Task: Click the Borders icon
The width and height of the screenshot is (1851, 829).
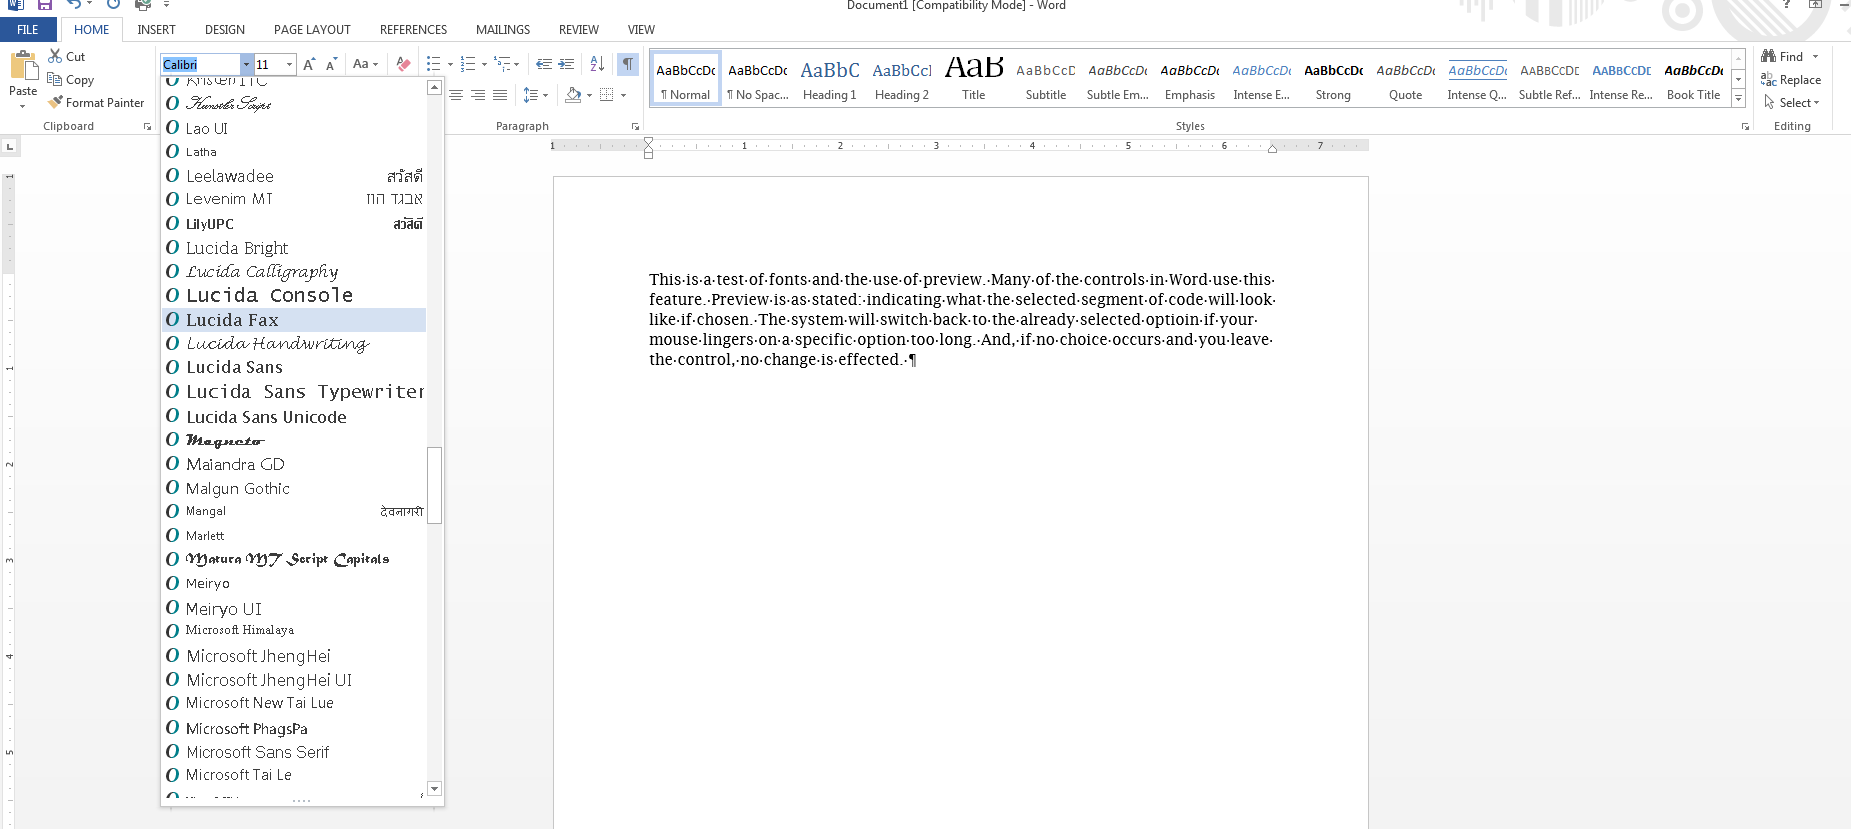Action: point(607,95)
